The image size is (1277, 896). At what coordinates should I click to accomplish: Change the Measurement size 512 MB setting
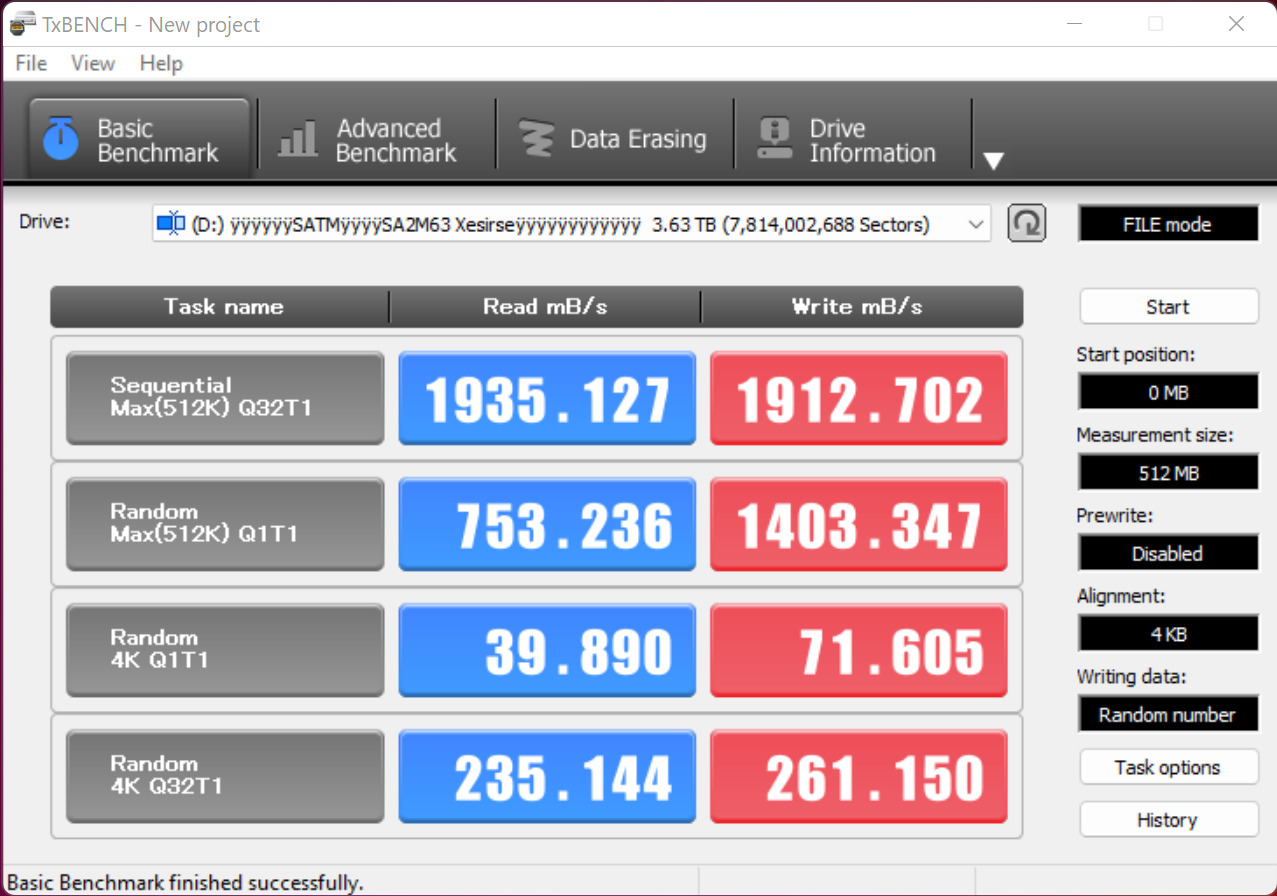pyautogui.click(x=1167, y=473)
